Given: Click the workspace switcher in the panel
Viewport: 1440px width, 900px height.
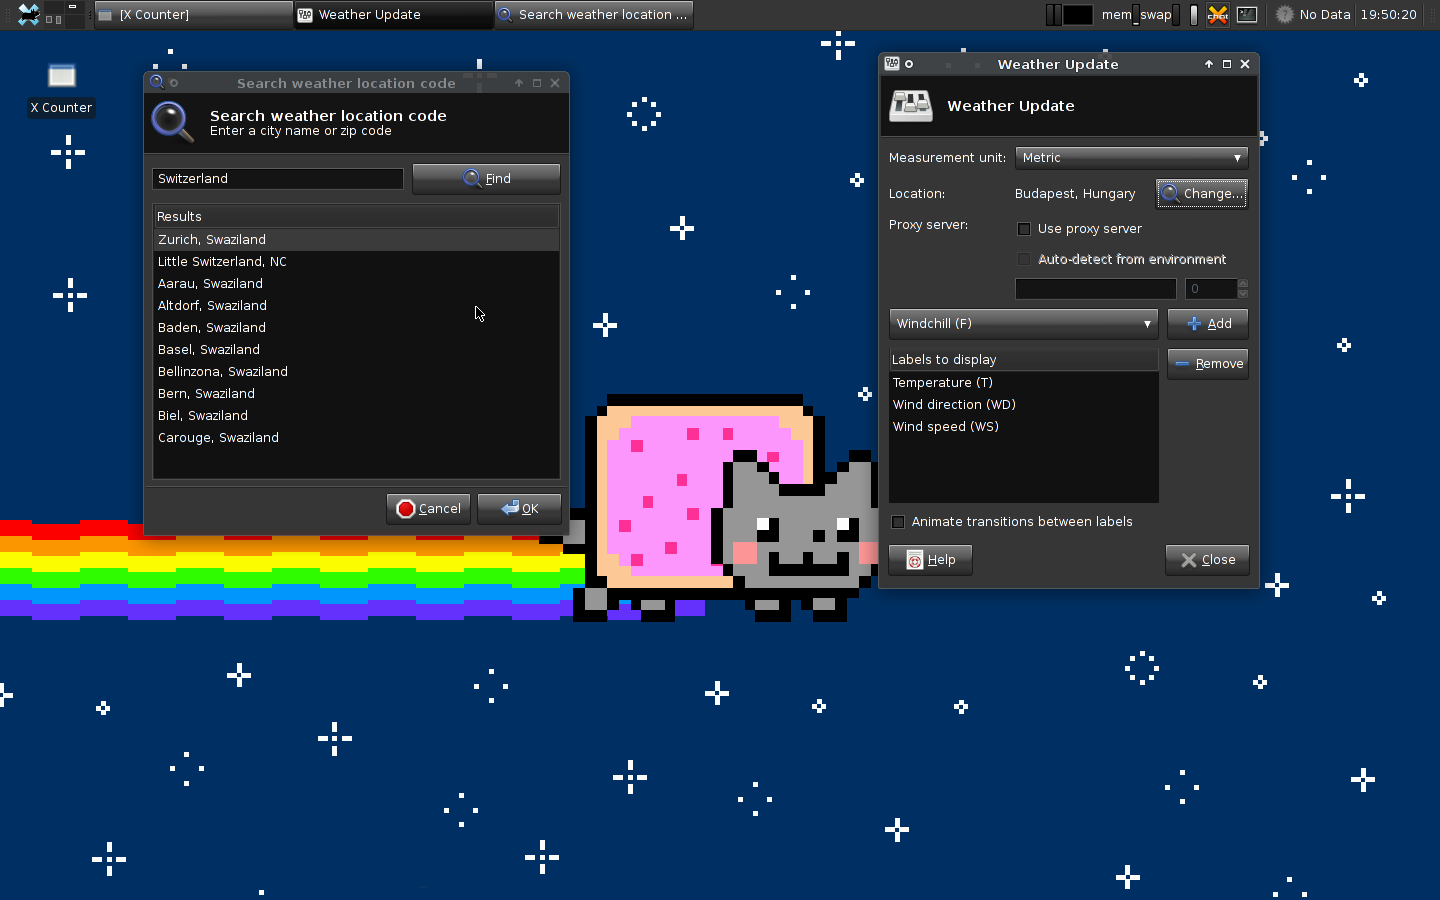Looking at the screenshot, I should (64, 14).
